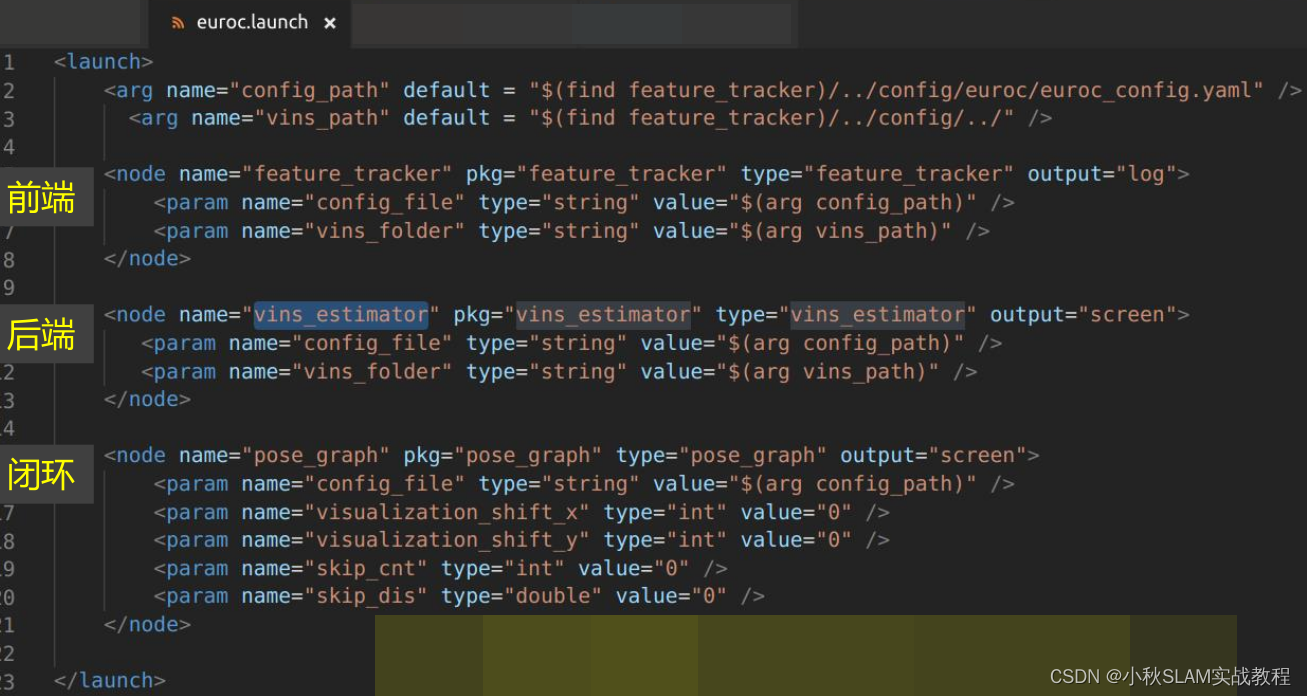Click the euroc_config.yaml default path string
The image size is (1307, 696).
tap(897, 90)
